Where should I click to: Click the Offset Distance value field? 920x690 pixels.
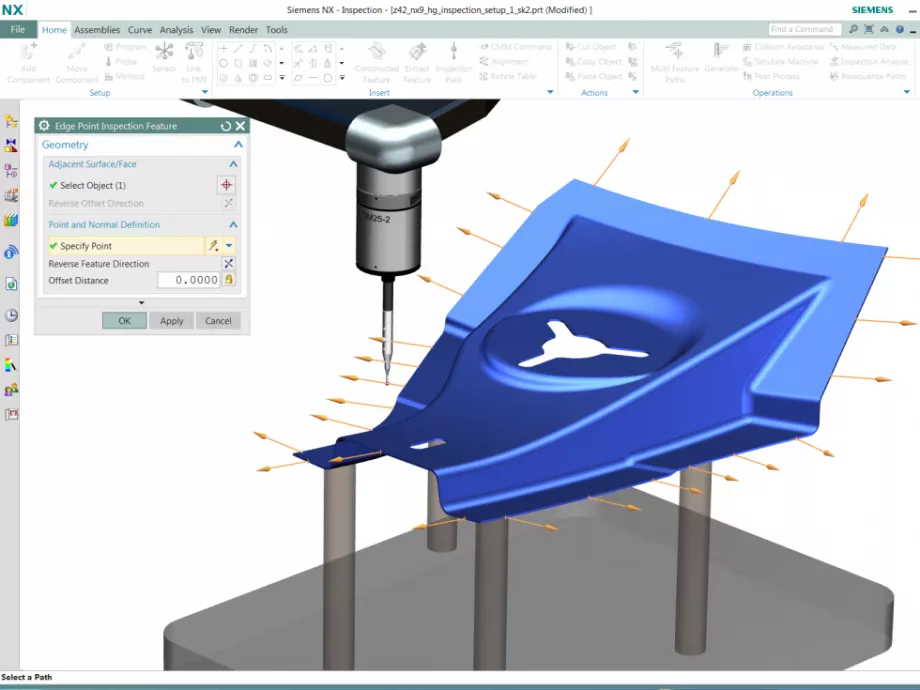(188, 280)
